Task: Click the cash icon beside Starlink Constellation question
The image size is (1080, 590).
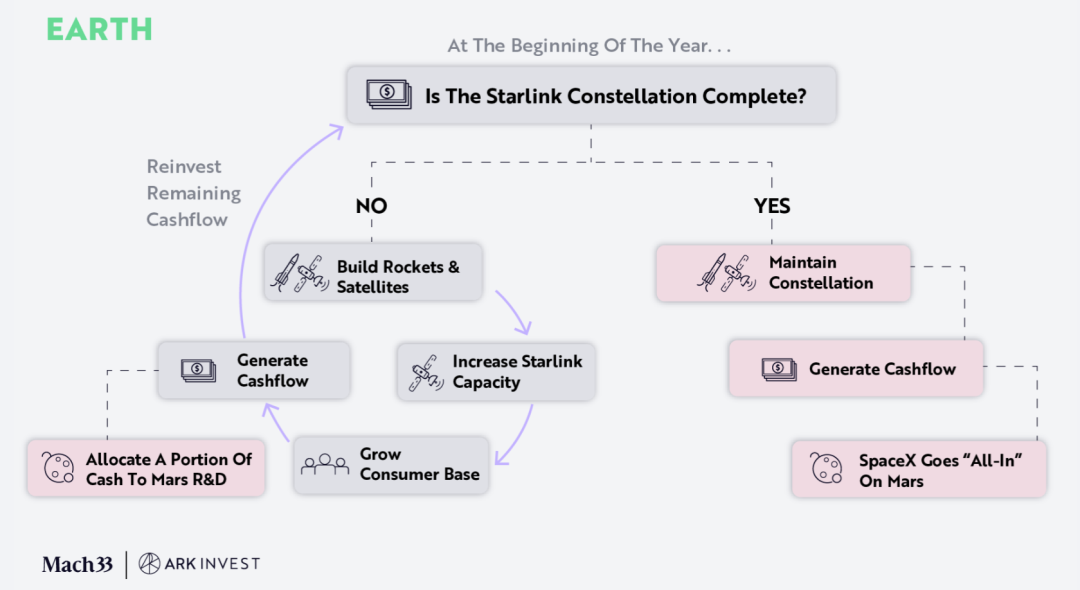Action: (388, 95)
